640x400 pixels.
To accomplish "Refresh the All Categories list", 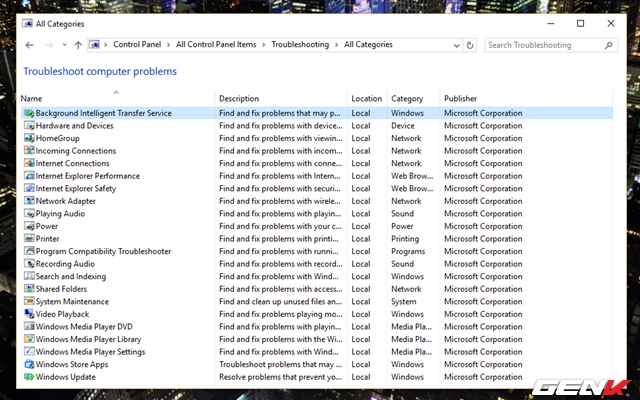I will point(470,45).
